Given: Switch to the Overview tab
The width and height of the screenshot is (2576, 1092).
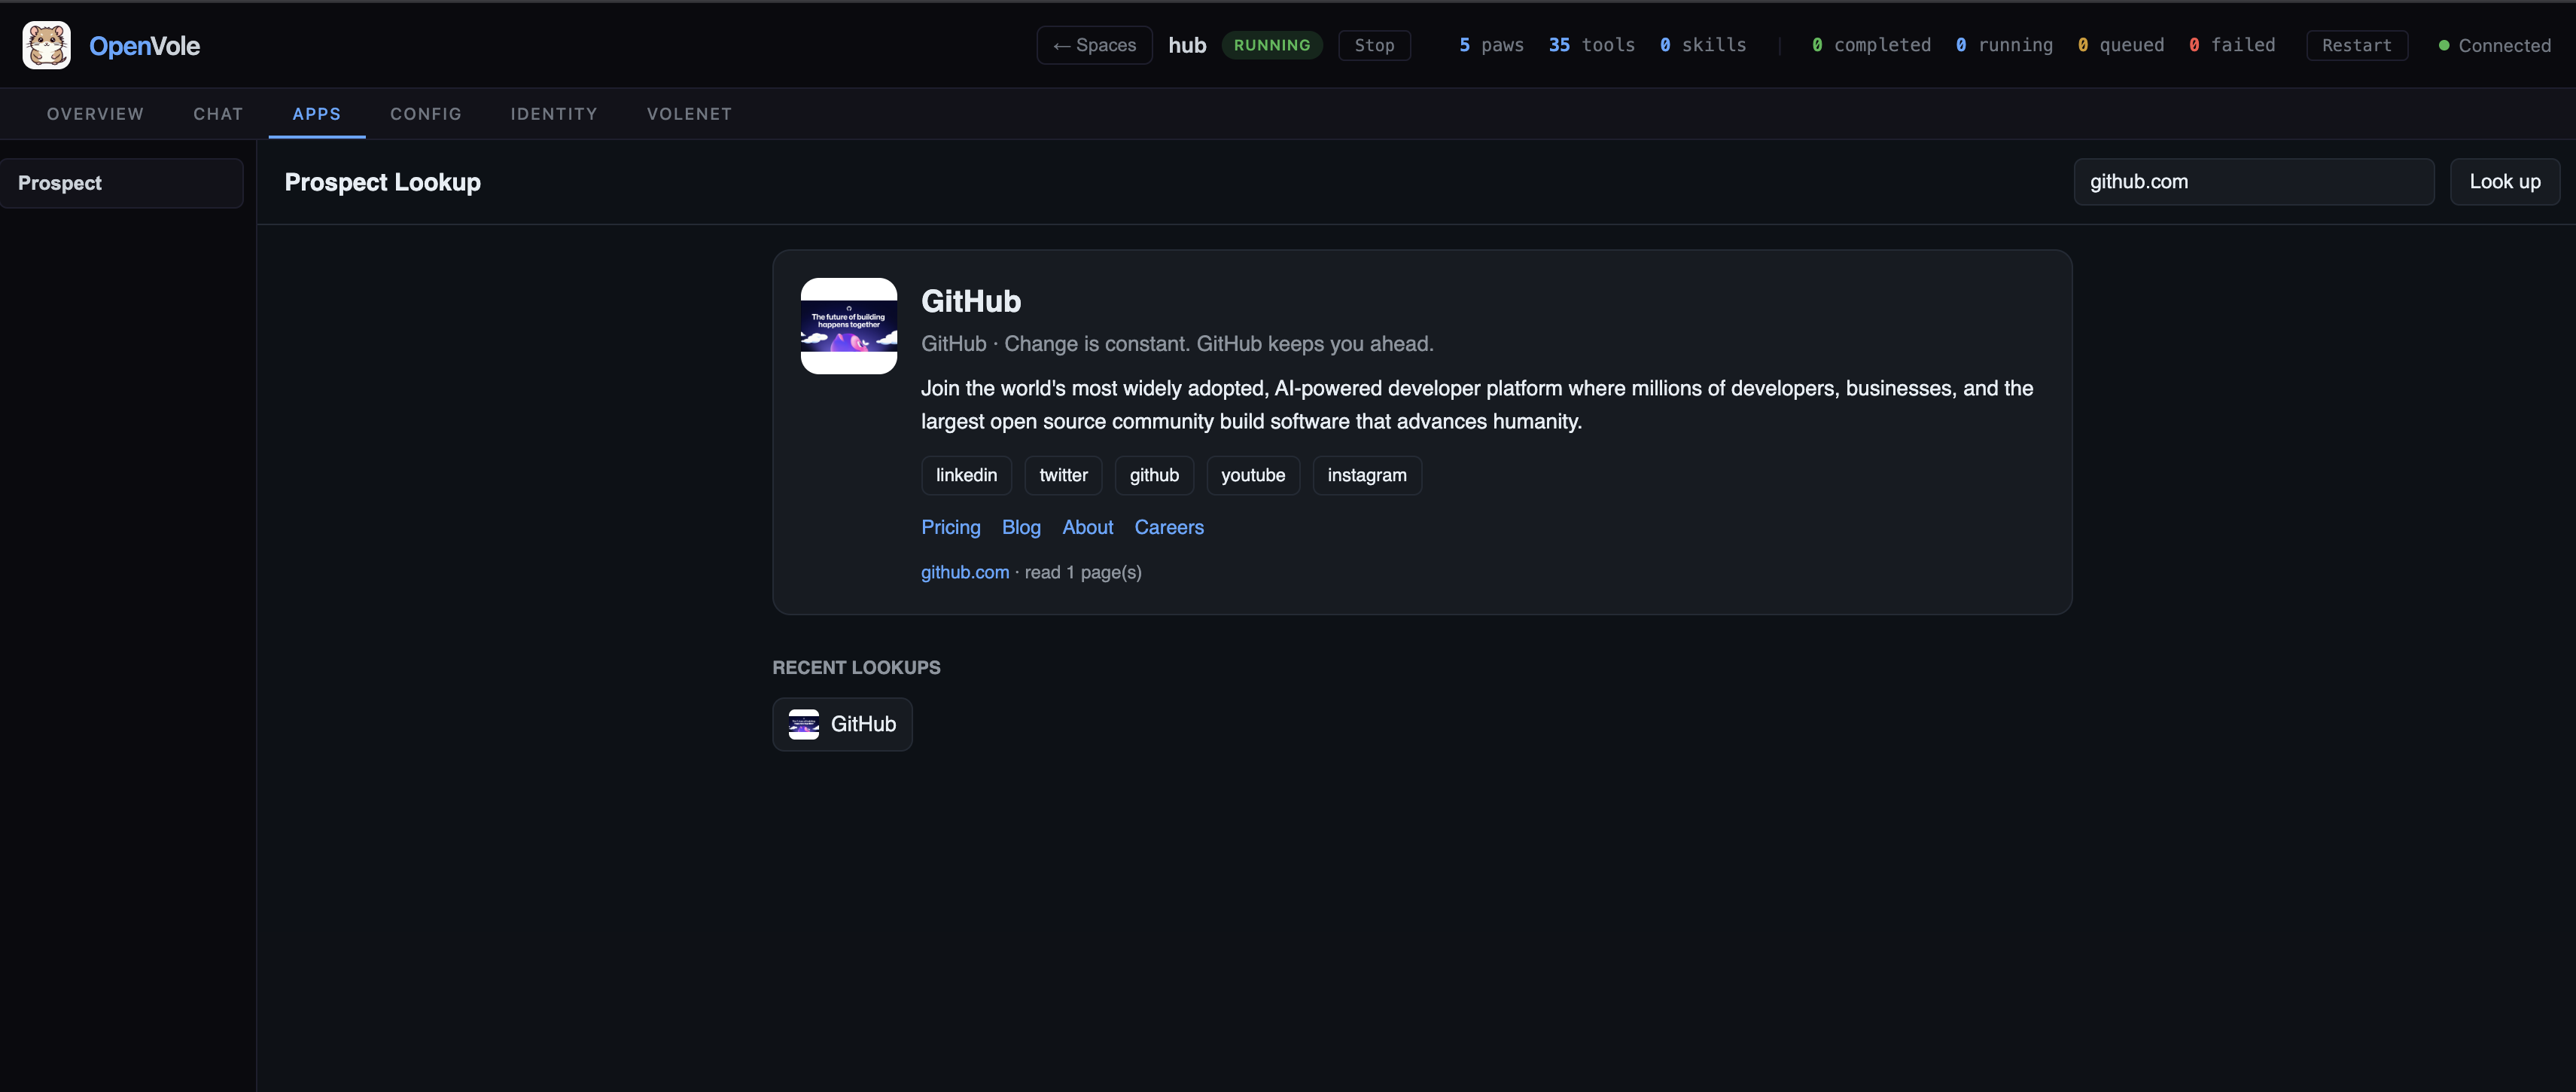Looking at the screenshot, I should (x=95, y=114).
